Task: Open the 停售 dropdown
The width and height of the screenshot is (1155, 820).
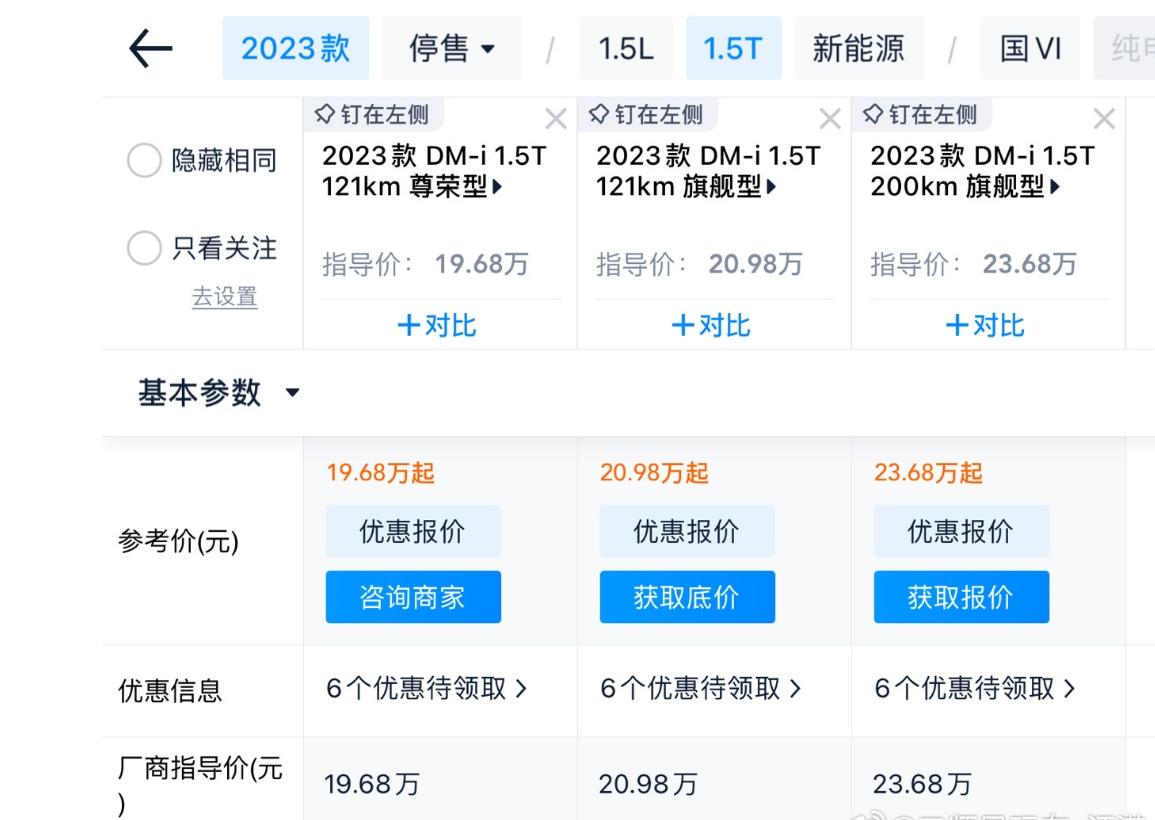Action: (452, 49)
